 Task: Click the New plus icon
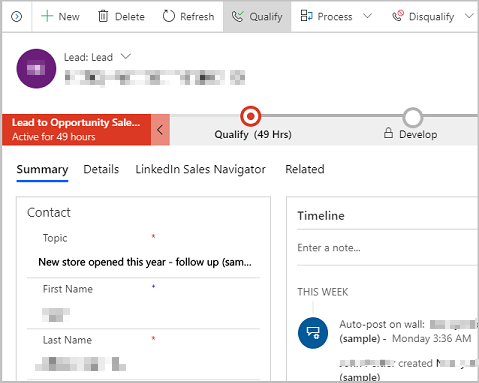coord(47,16)
